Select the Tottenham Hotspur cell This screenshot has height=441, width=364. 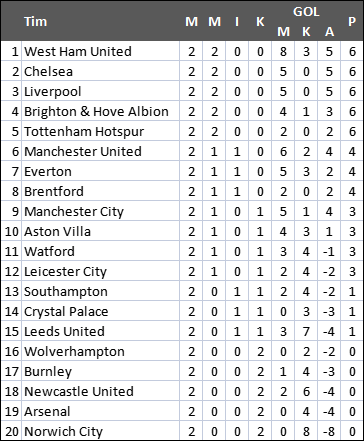[100, 131]
